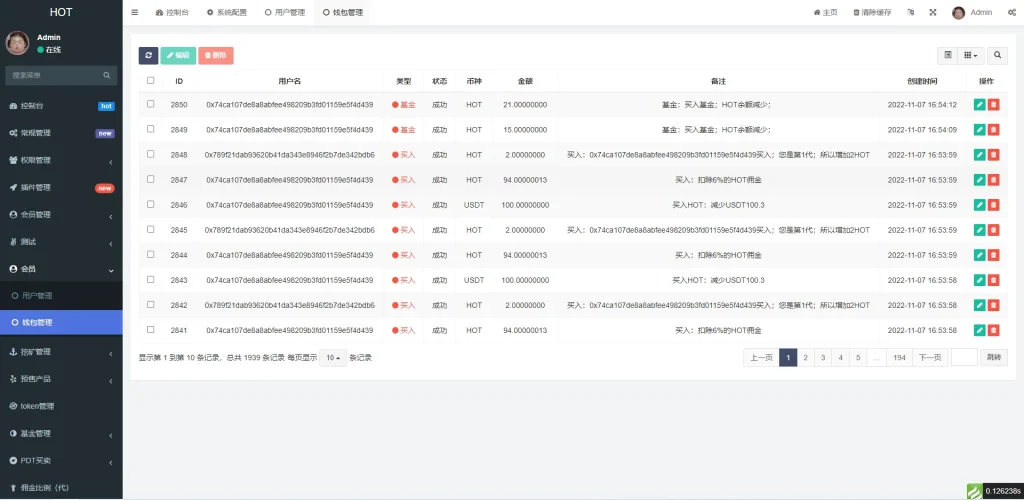
Task: Select the checkbox for row 2845
Action: [x=151, y=229]
